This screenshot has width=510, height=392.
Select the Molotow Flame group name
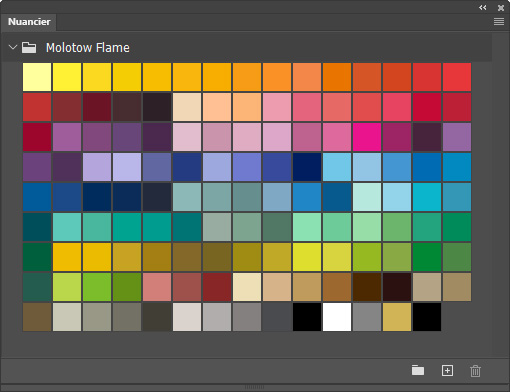tap(88, 48)
